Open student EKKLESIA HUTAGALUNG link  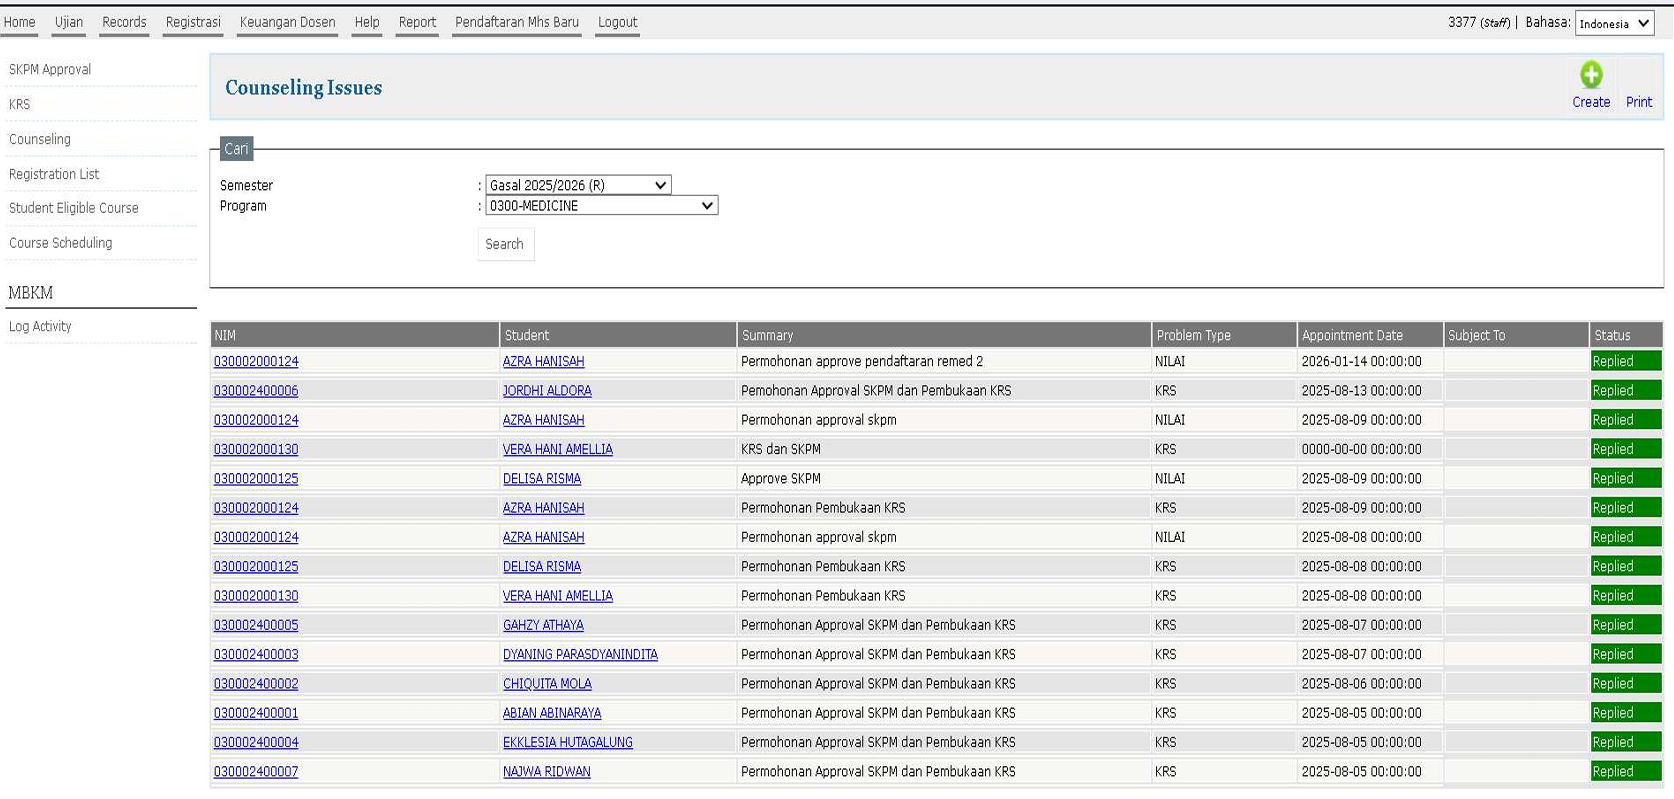pyautogui.click(x=567, y=742)
